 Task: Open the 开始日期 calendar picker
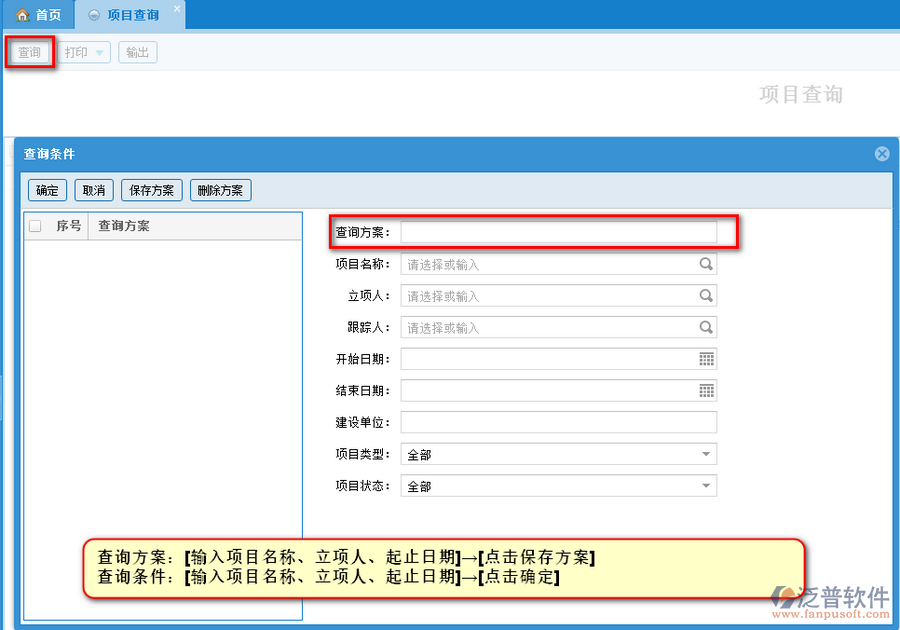click(706, 359)
